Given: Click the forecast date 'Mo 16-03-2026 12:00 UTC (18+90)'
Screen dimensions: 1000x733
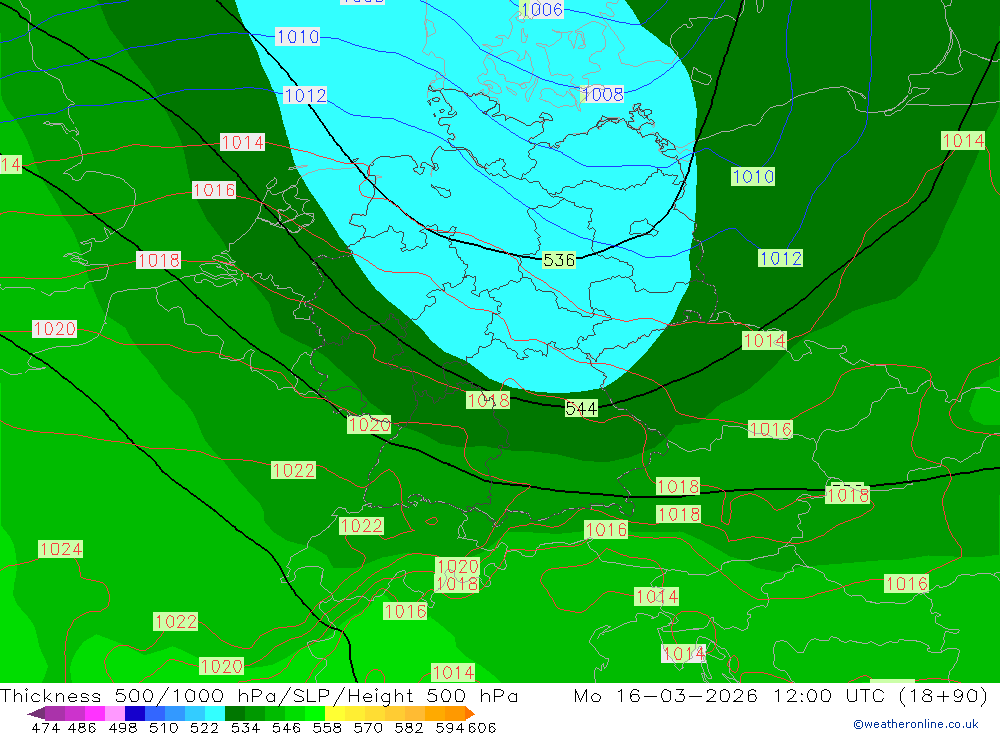Looking at the screenshot, I should pos(781,695).
